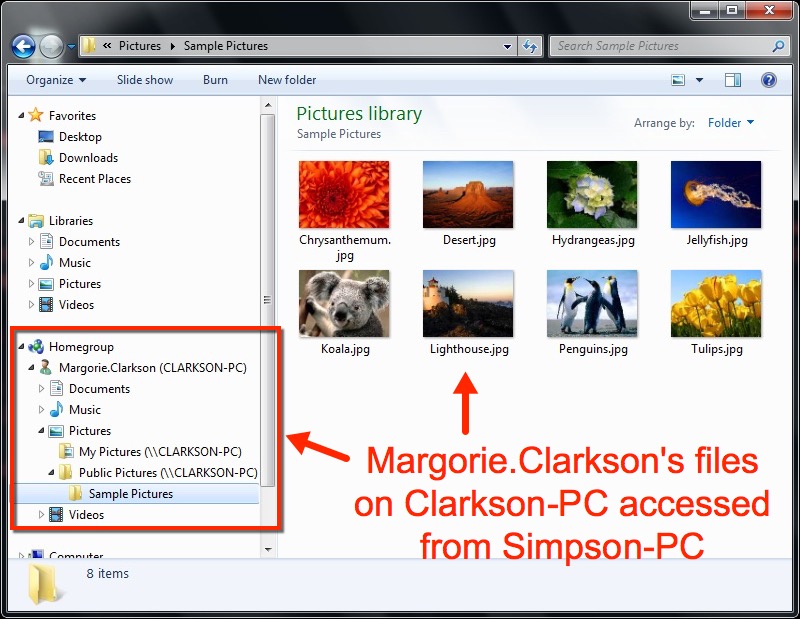Open the Arrange by Folder dropdown
Viewport: 800px width, 619px height.
(731, 123)
